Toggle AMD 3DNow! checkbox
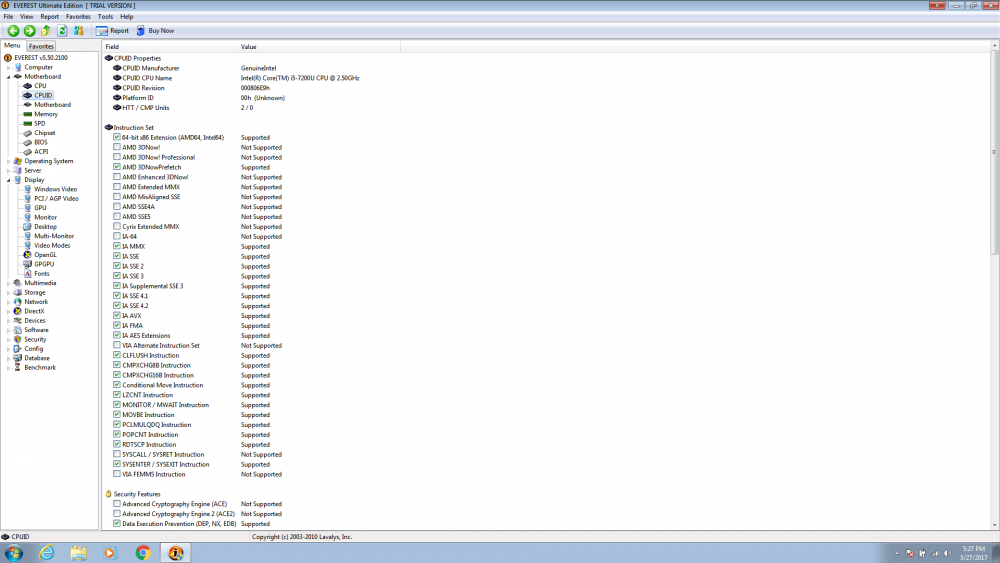1000x563 pixels. click(x=117, y=147)
